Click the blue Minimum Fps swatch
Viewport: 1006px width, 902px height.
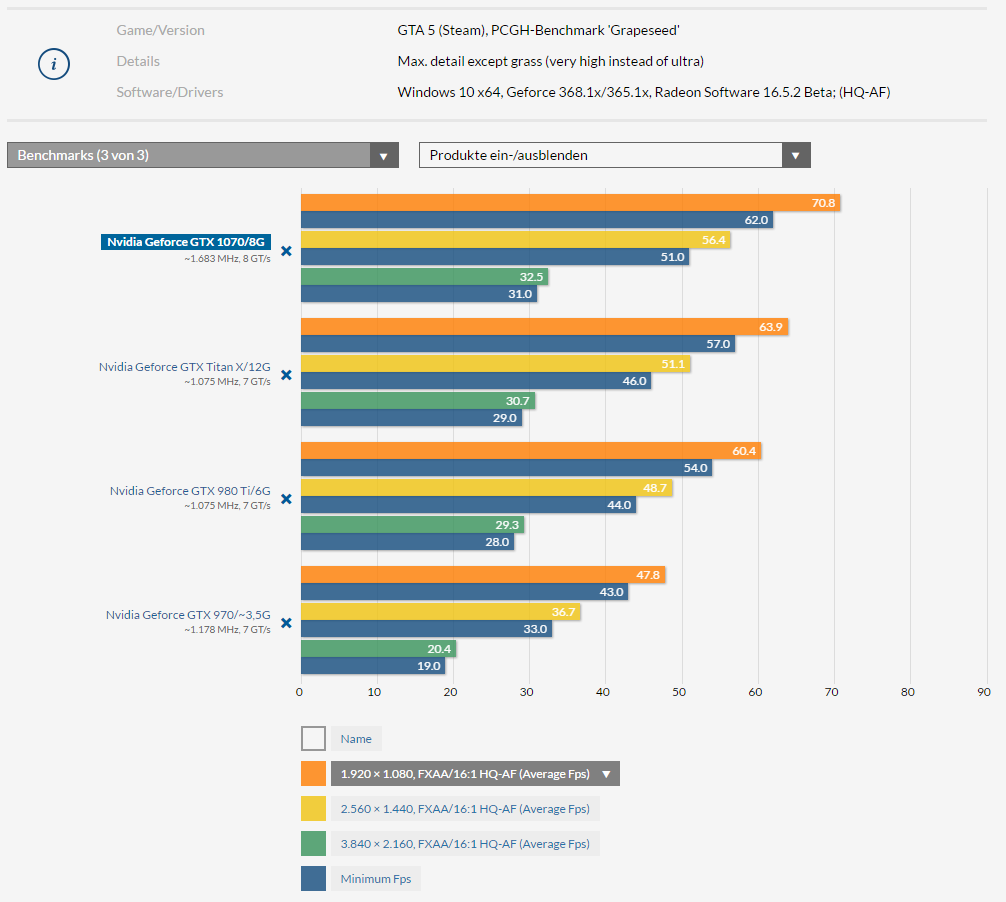pos(314,878)
